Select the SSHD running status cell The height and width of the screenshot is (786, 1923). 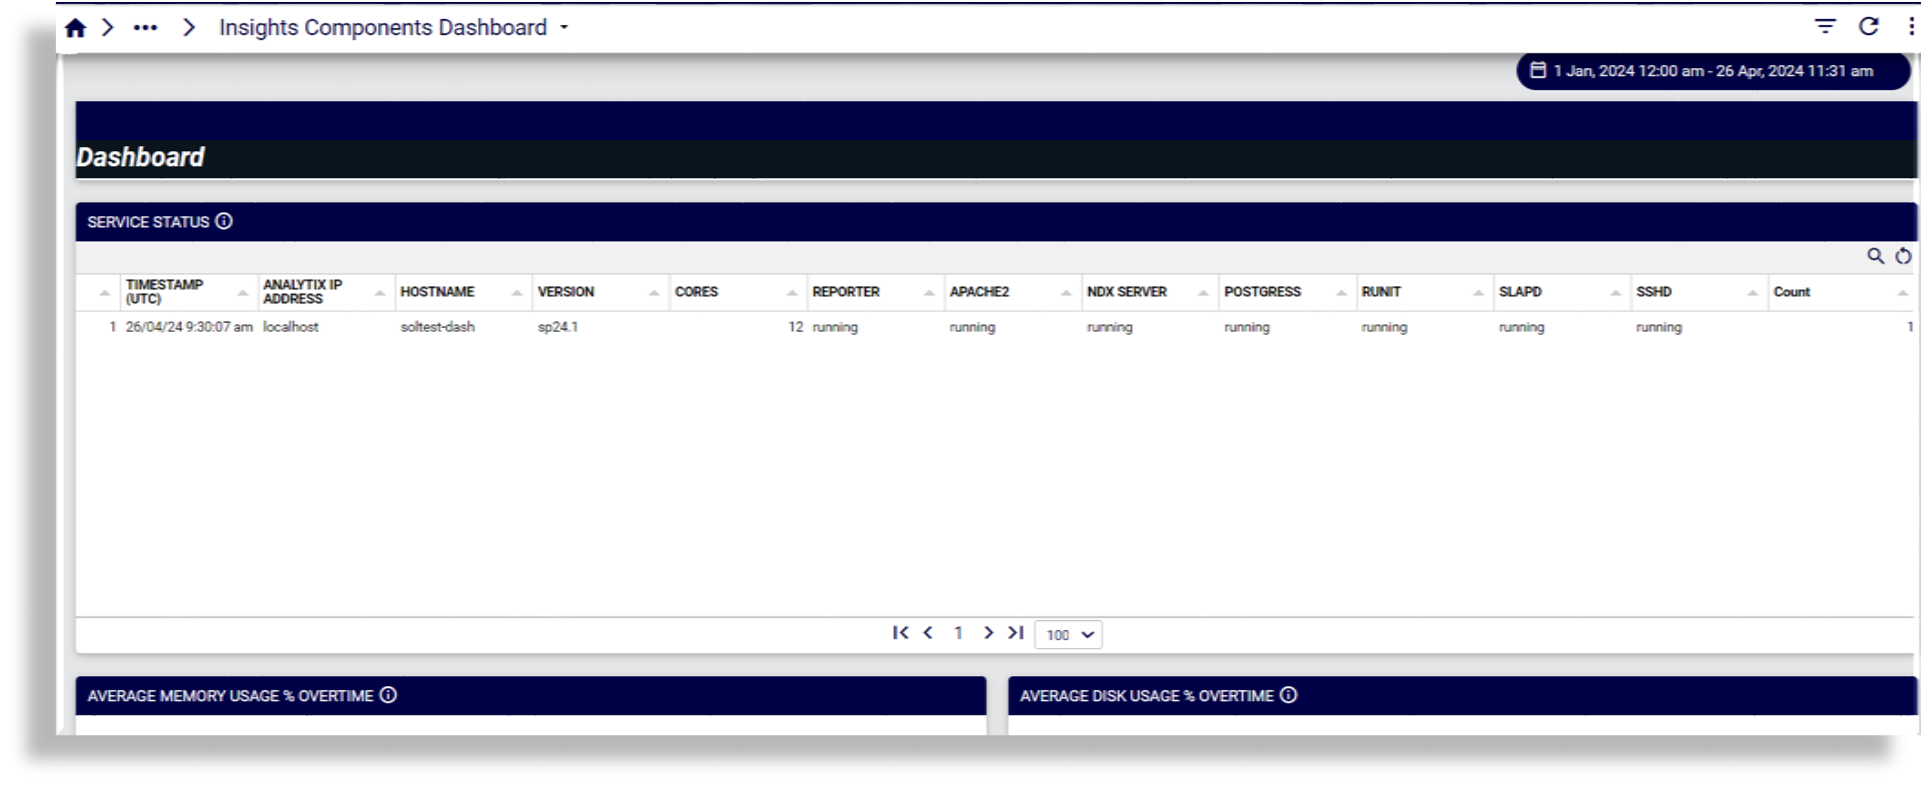1659,327
